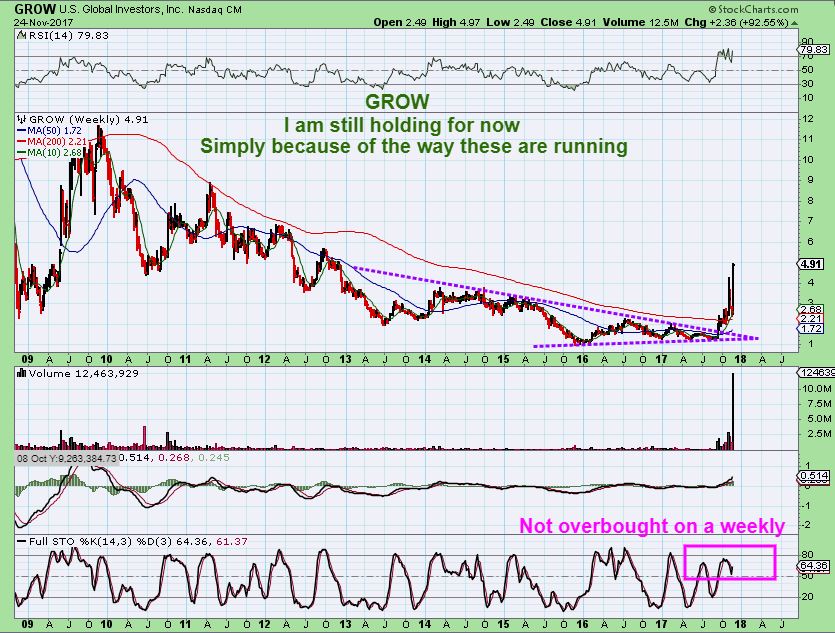Click year 11 on the price panel time axis
The width and height of the screenshot is (835, 633).
pyautogui.click(x=185, y=359)
